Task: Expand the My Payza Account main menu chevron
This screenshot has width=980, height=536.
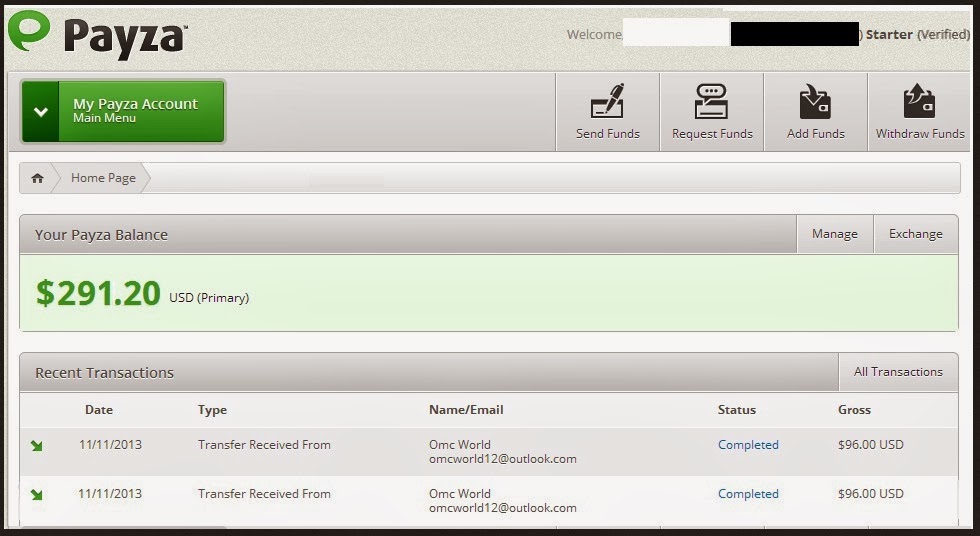Action: (41, 112)
